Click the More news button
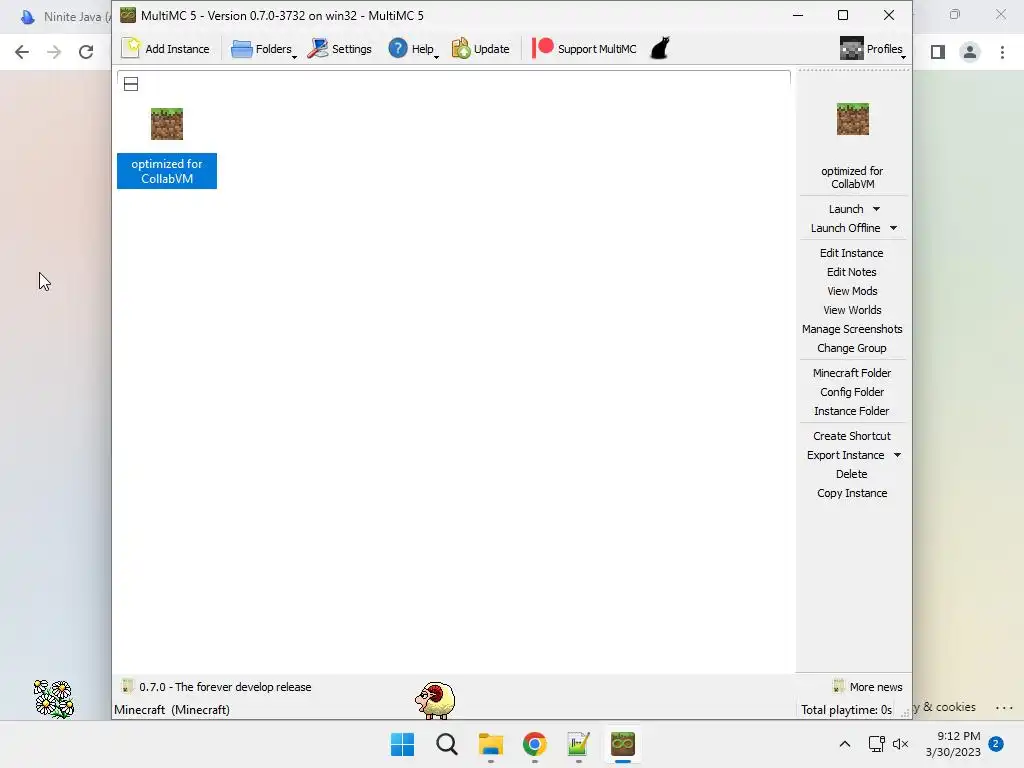Viewport: 1024px width, 768px height. click(868, 686)
